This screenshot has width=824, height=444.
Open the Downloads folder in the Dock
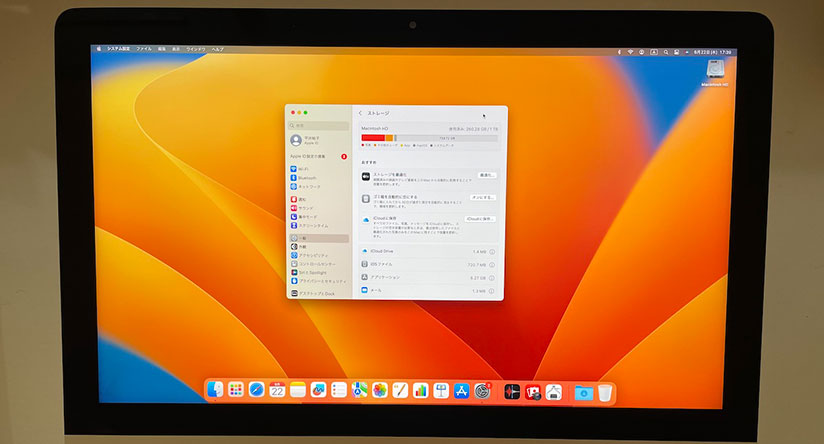click(x=583, y=393)
